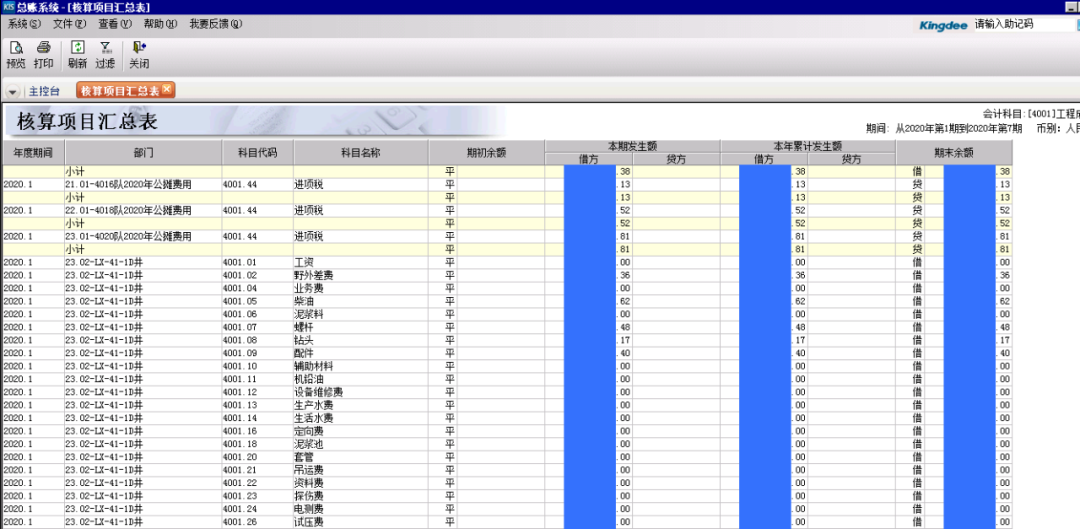This screenshot has height=529, width=1080.
Task: Select the 试压费 cell
Action: (x=361, y=521)
